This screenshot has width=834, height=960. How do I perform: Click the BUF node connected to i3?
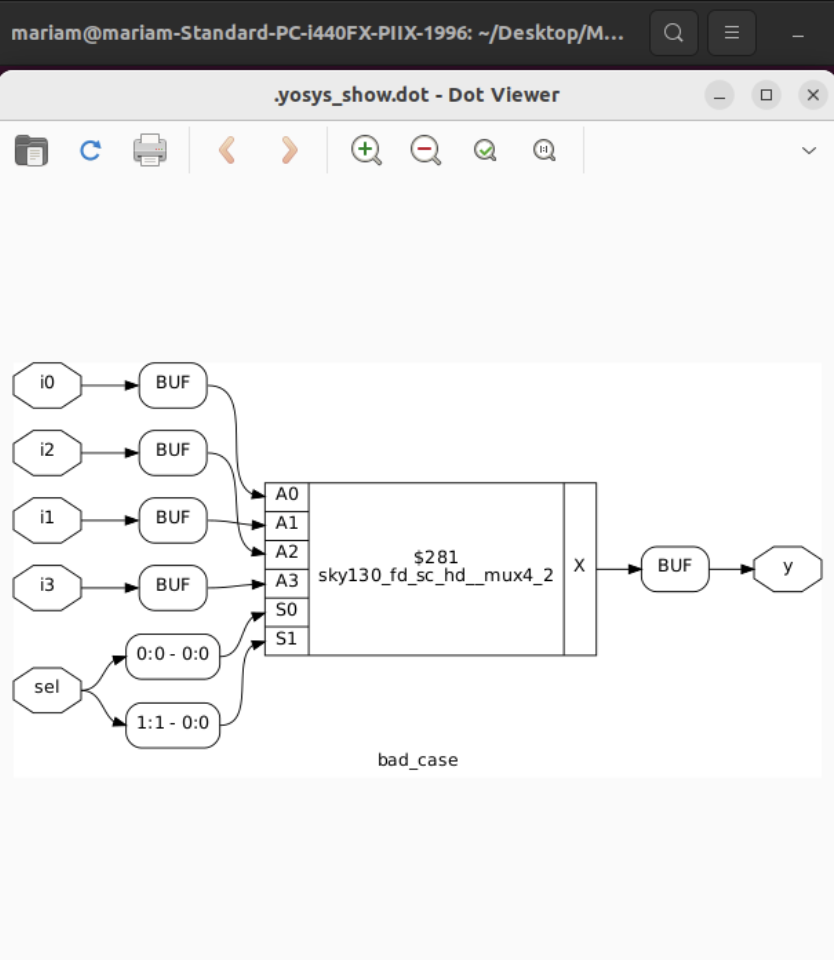tap(172, 587)
